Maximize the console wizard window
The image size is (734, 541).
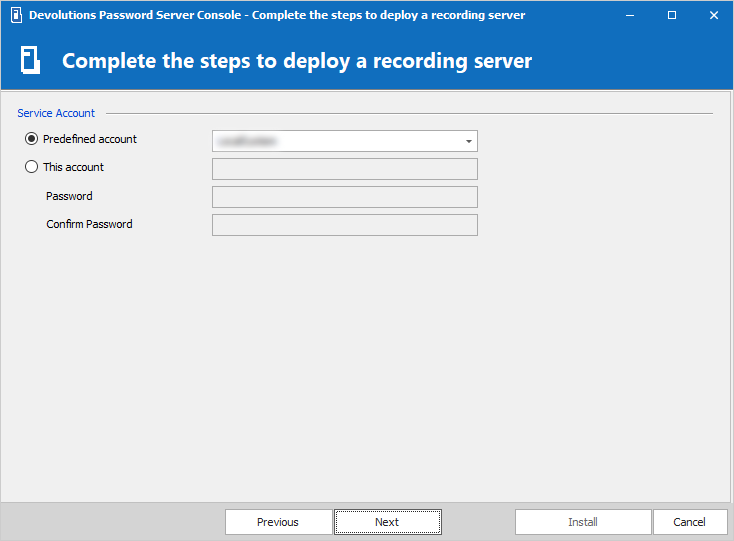[672, 15]
